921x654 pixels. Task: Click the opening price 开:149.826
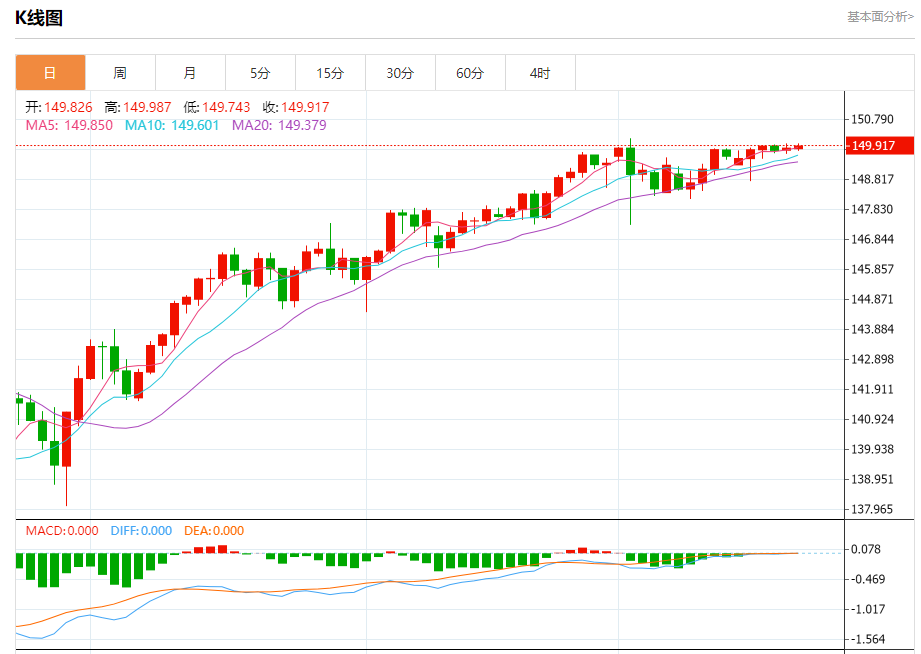(59, 108)
